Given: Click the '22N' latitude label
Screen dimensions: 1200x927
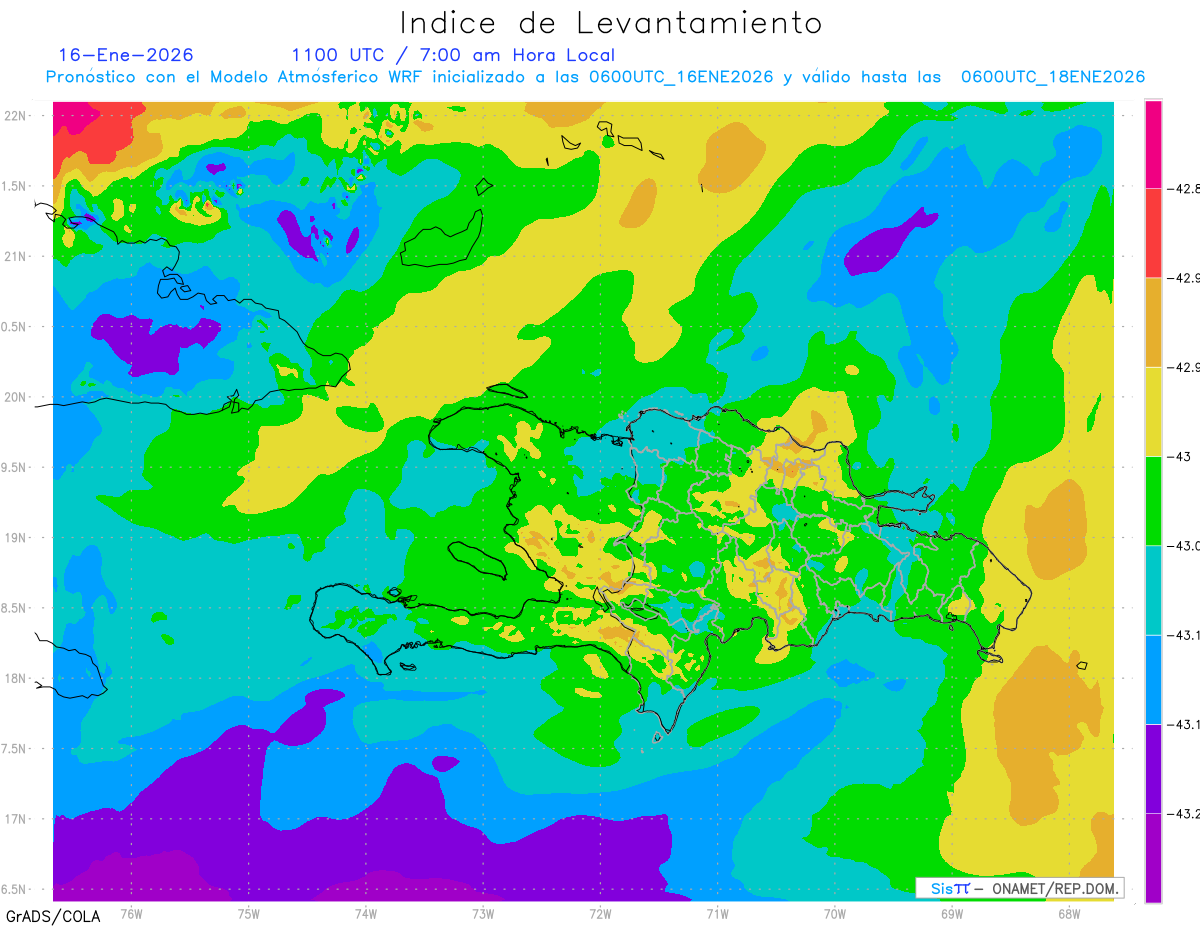Looking at the screenshot, I should pos(17,116).
